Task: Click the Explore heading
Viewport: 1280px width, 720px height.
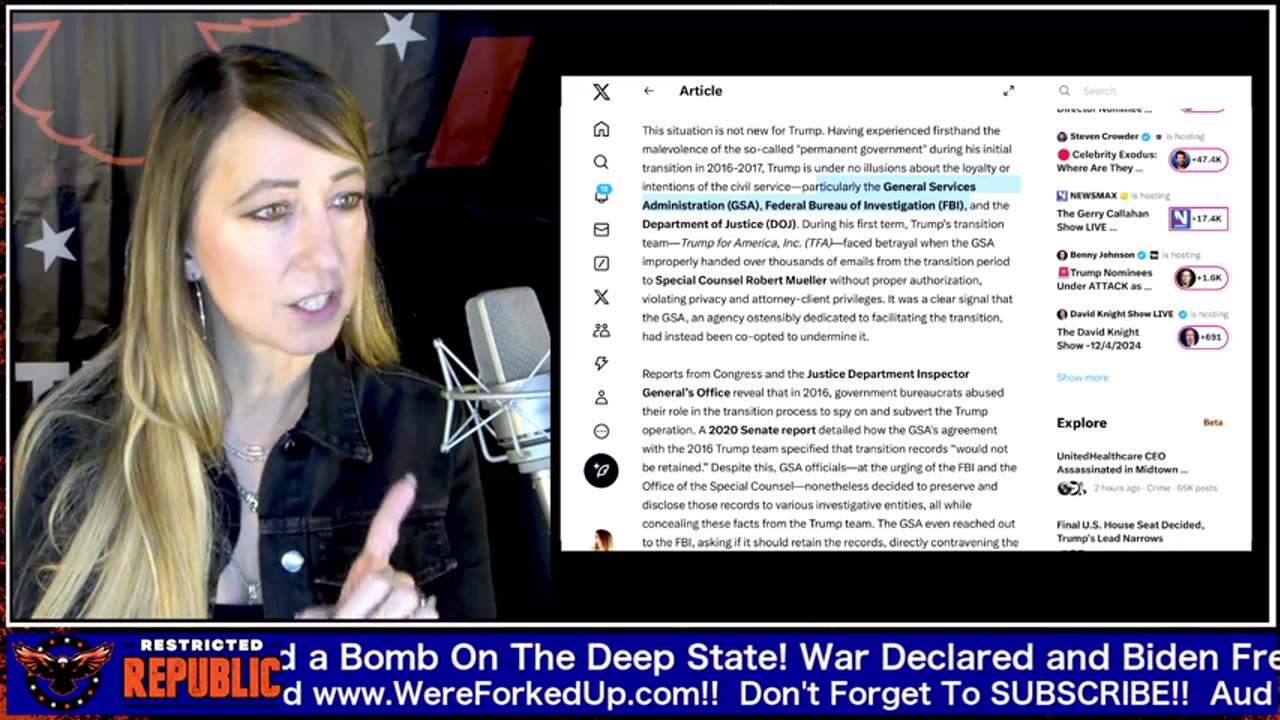Action: [x=1081, y=423]
